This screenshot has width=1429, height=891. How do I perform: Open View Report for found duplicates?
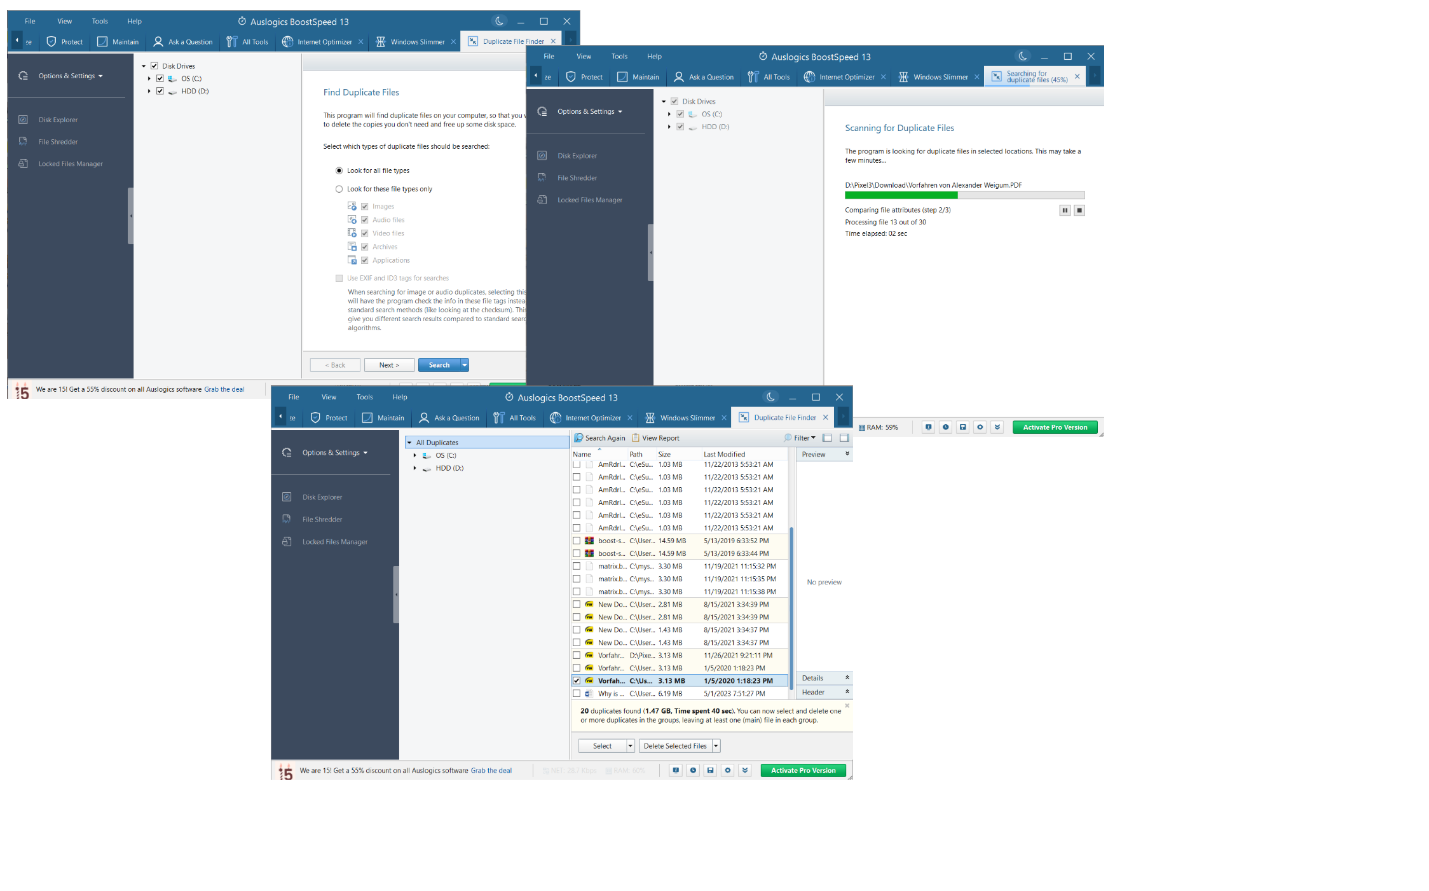[x=659, y=438]
